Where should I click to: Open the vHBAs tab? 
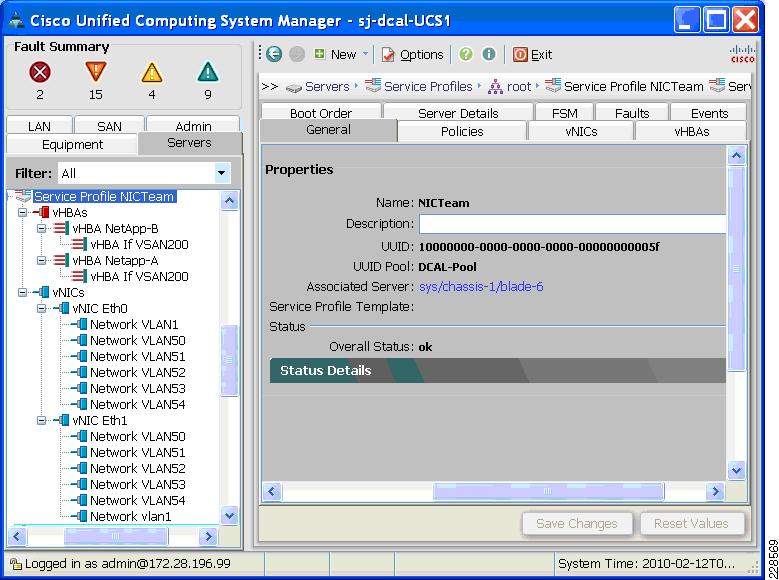coord(691,132)
